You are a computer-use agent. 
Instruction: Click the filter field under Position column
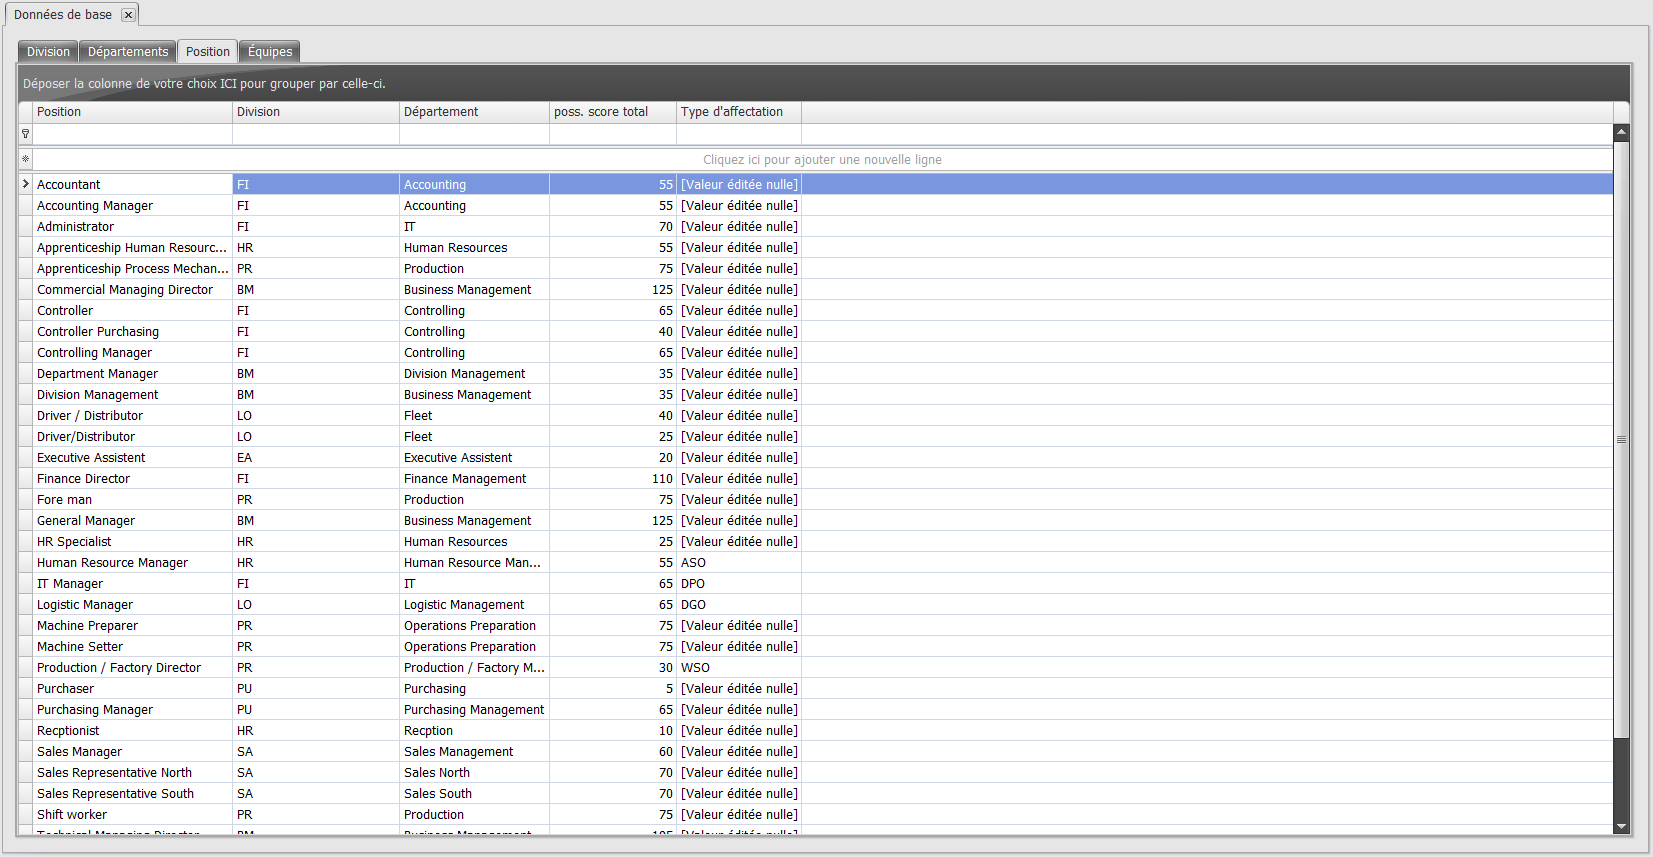(x=132, y=134)
